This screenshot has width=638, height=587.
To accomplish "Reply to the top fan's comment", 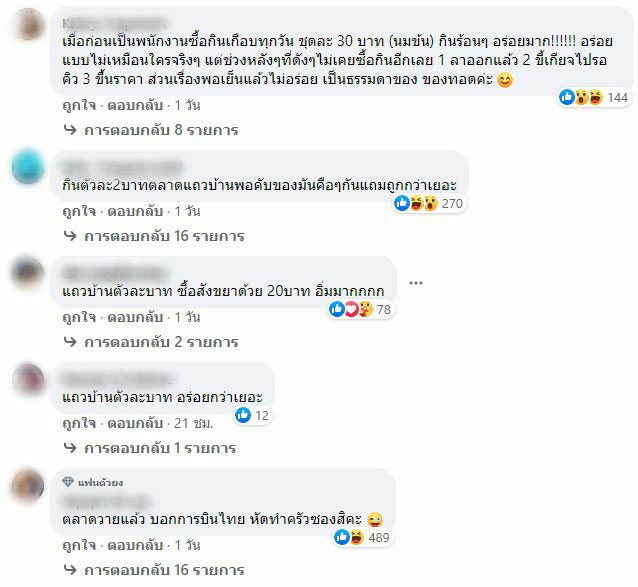I will [x=135, y=545].
